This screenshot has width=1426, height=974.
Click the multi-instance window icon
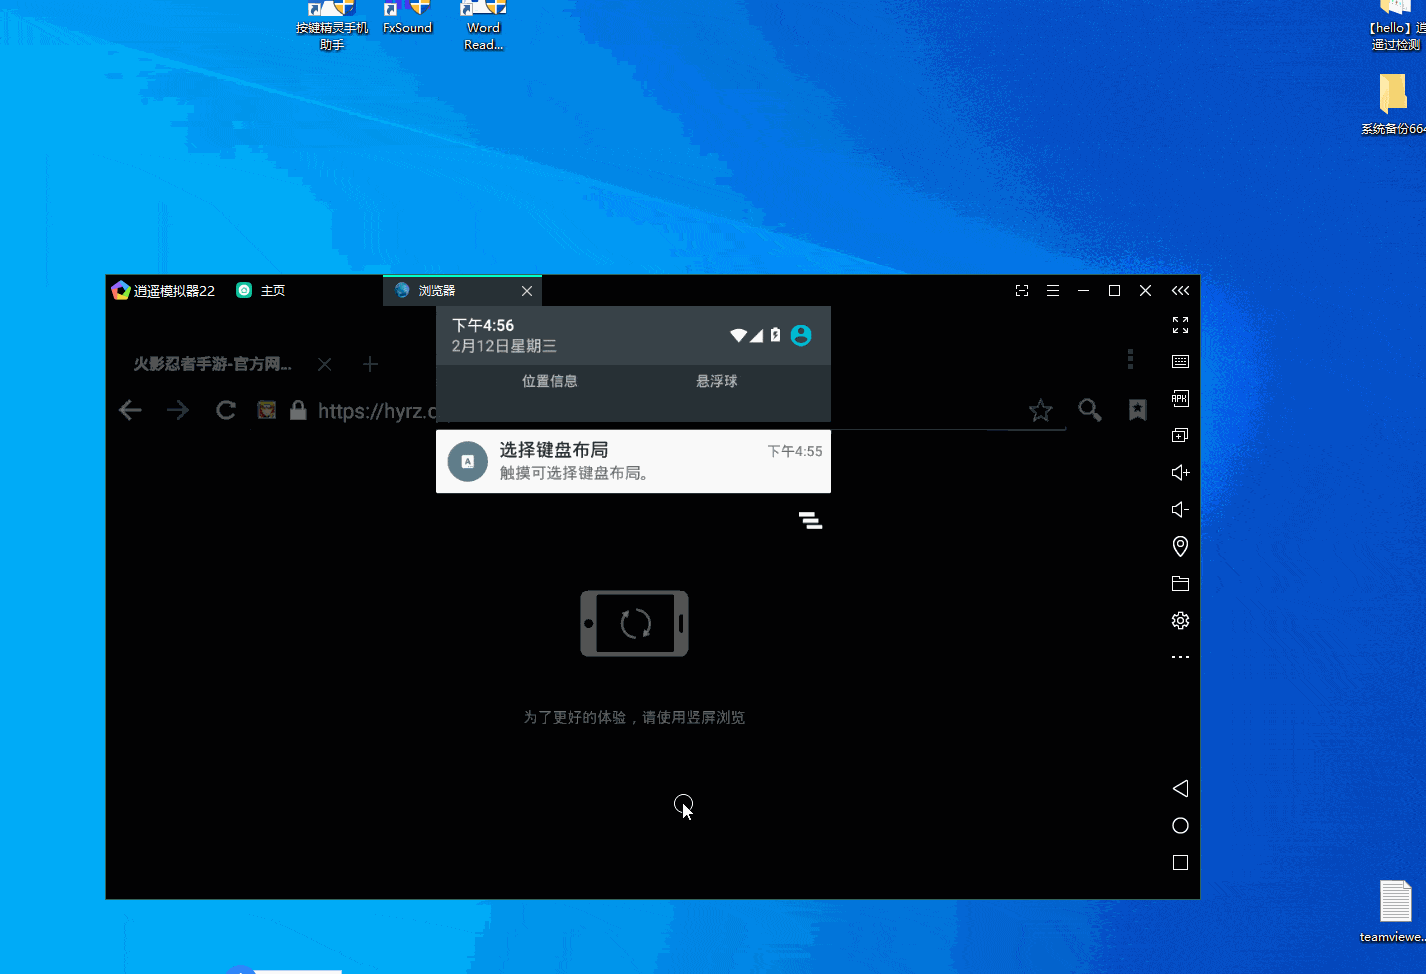pyautogui.click(x=1180, y=435)
